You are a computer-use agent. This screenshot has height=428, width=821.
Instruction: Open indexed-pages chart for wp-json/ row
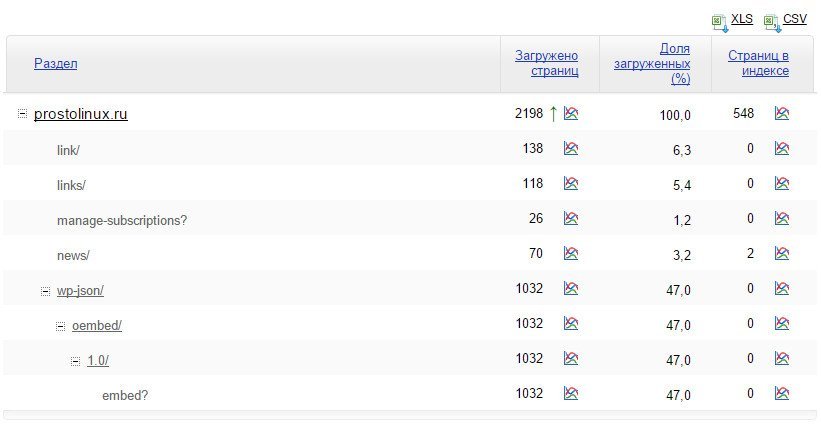click(x=782, y=289)
